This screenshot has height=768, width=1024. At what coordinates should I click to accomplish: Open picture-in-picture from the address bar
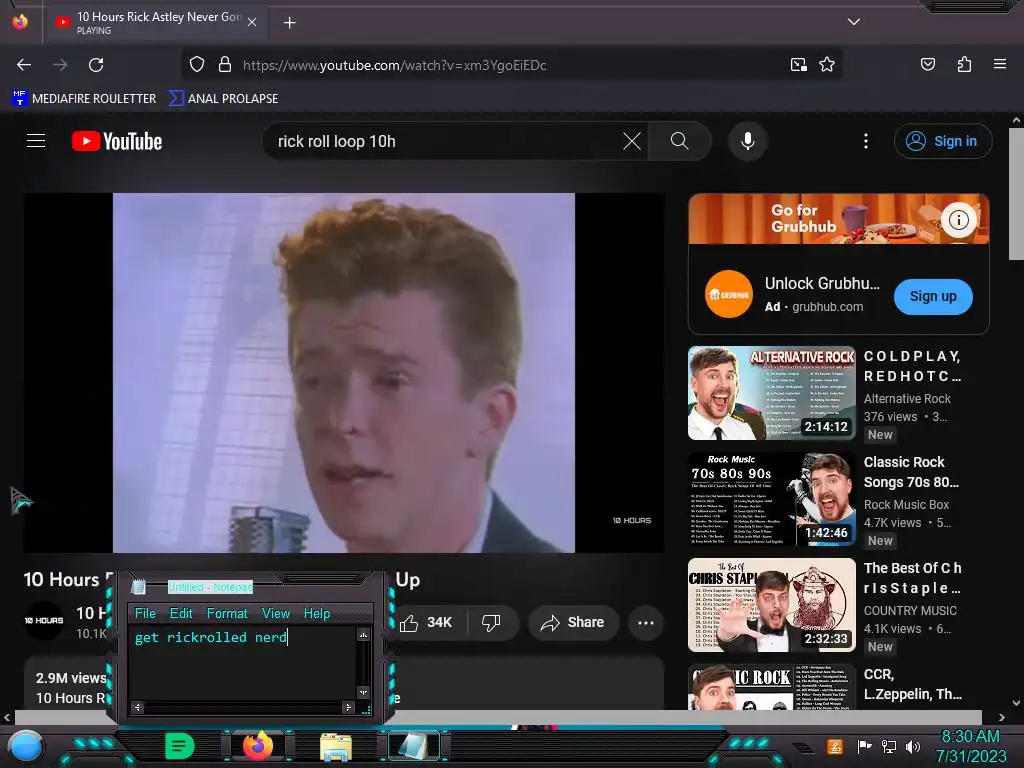coord(798,65)
